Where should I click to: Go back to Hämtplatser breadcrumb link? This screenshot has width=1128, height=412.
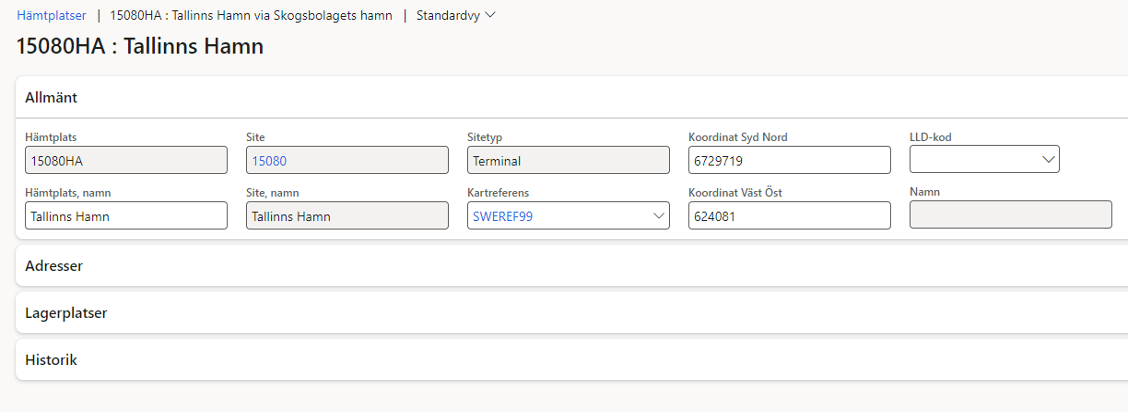click(x=51, y=15)
